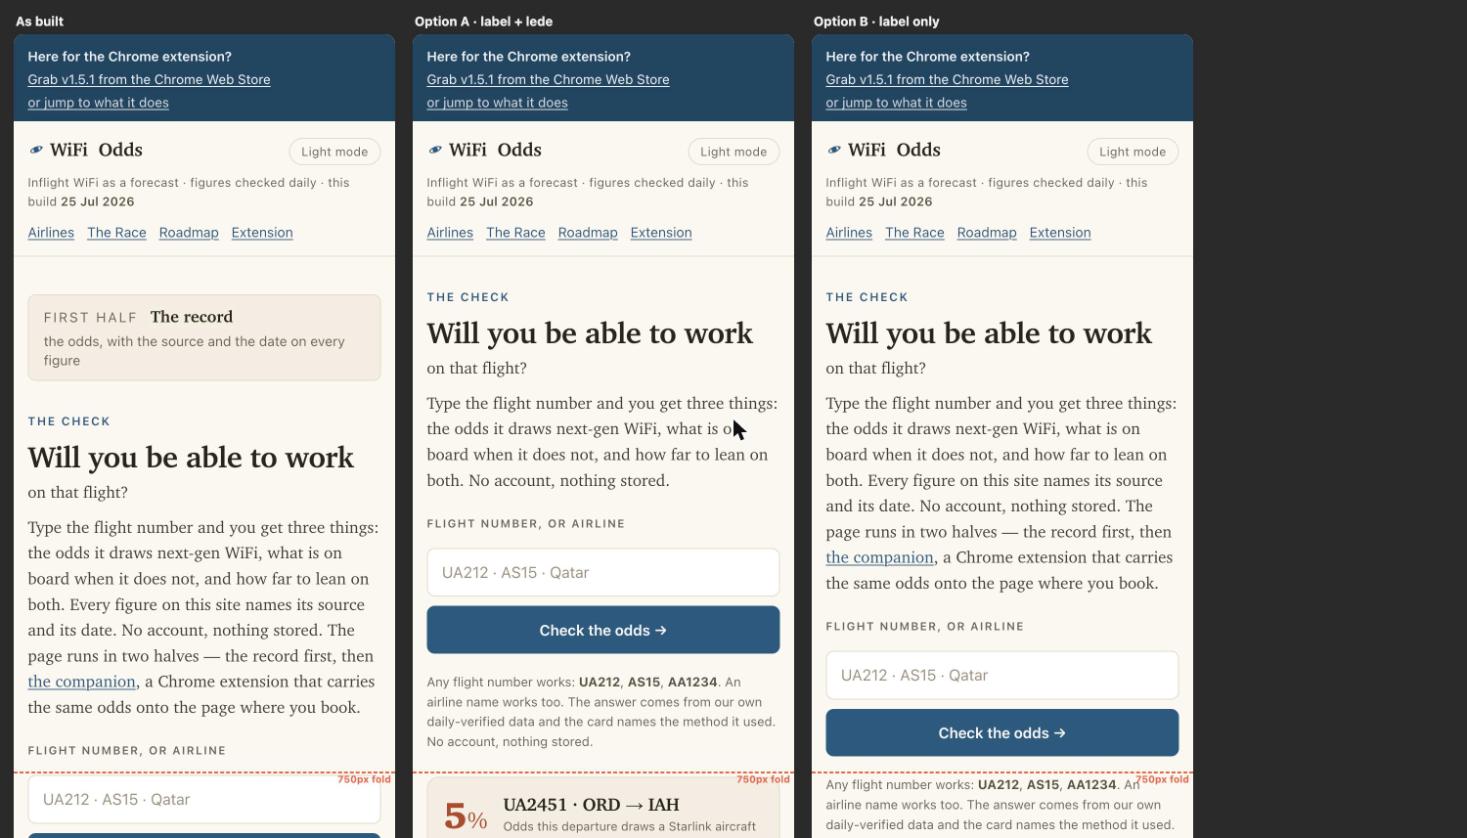Toggle Light mode in As built panel
1467x838 pixels.
coord(335,152)
